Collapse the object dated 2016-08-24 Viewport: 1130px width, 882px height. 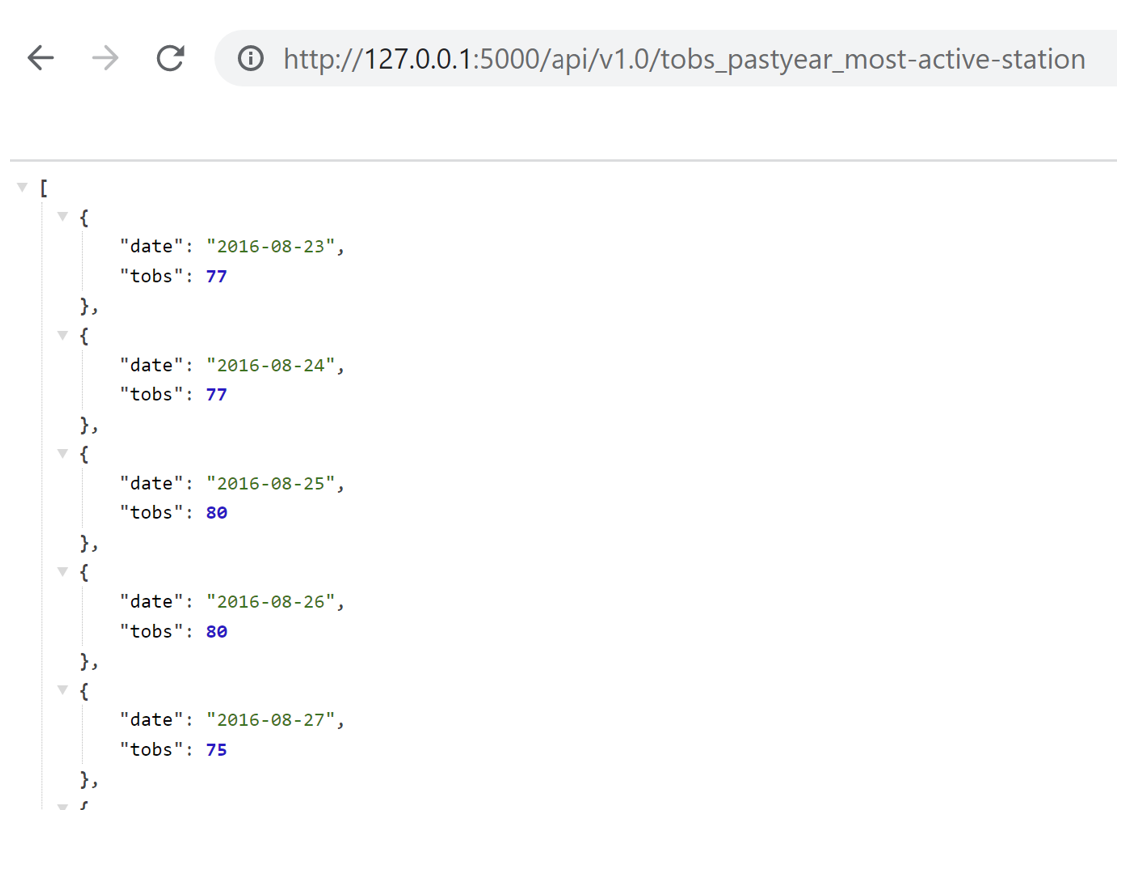[62, 335]
